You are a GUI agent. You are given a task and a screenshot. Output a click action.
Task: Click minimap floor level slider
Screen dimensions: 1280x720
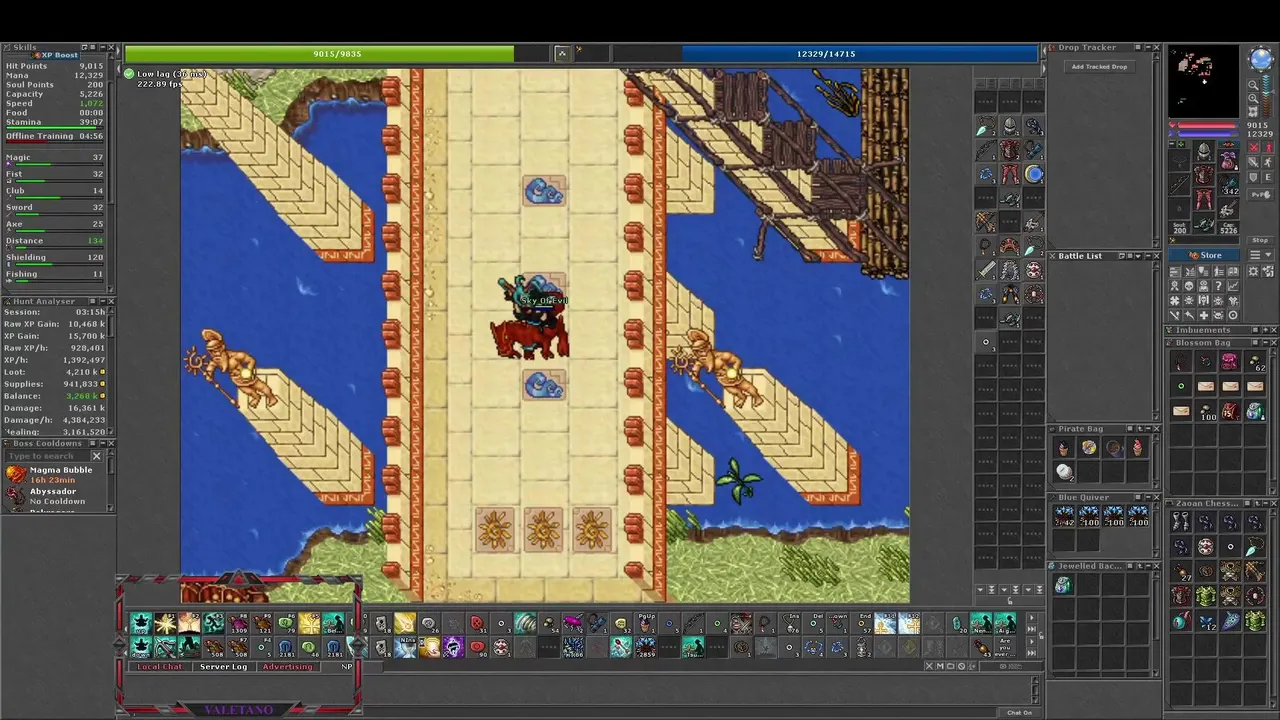point(1266,96)
